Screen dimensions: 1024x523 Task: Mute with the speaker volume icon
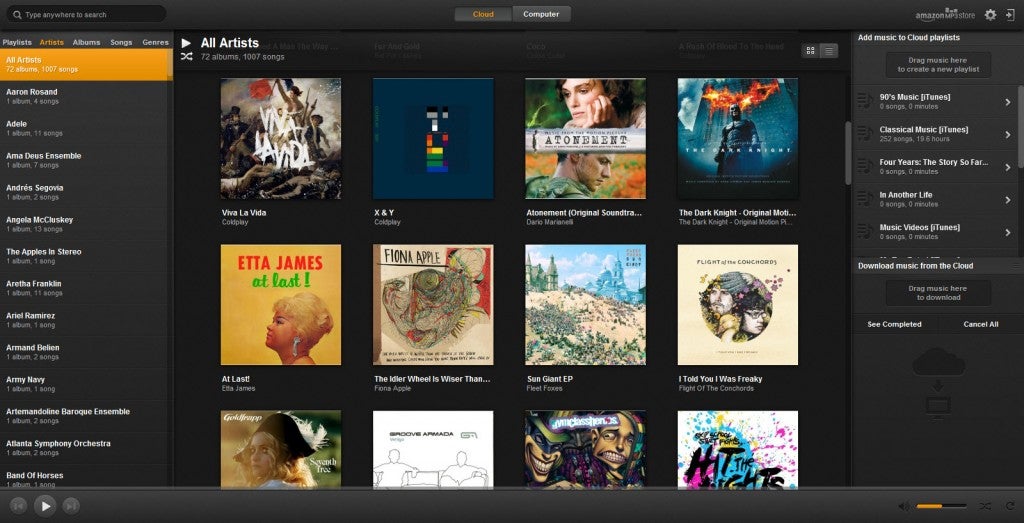coord(904,506)
